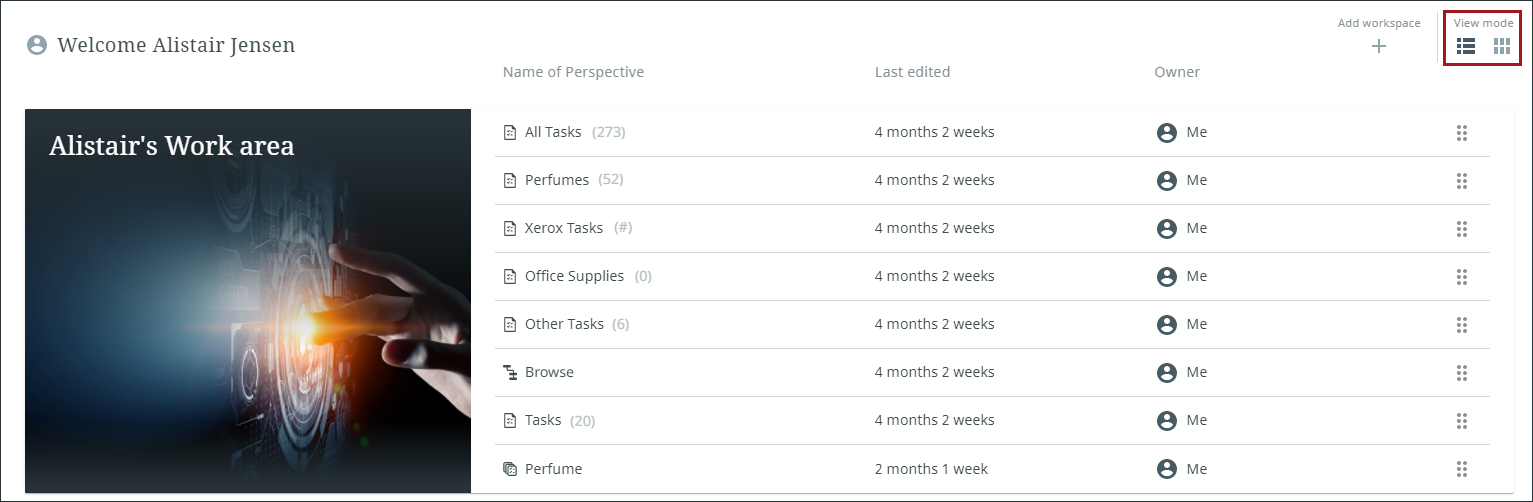Screen dimensions: 1533x502
Task: Select the Other Tasks perspective
Action: [564, 324]
